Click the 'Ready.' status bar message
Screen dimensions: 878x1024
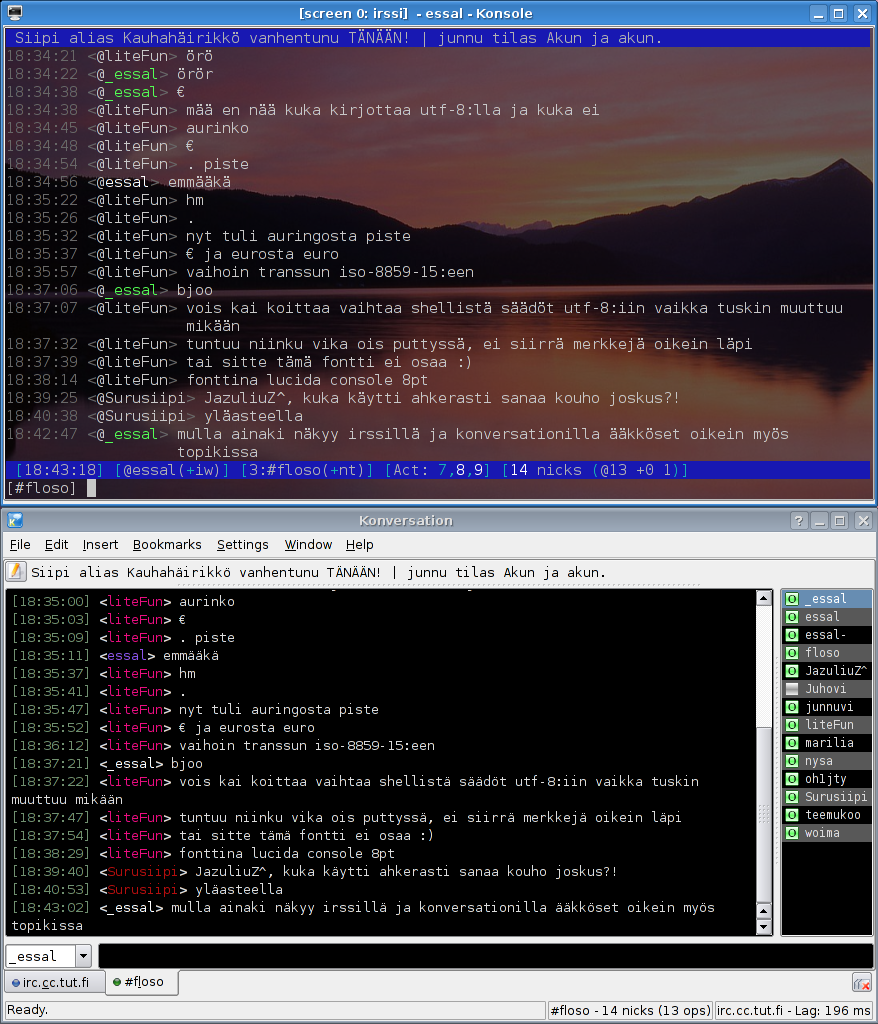27,1010
